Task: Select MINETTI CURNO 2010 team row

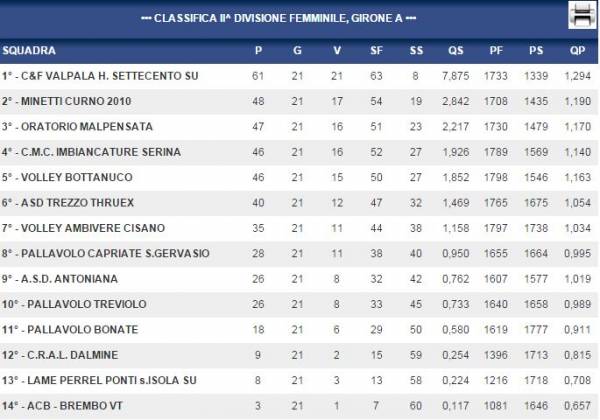Action: (x=298, y=101)
